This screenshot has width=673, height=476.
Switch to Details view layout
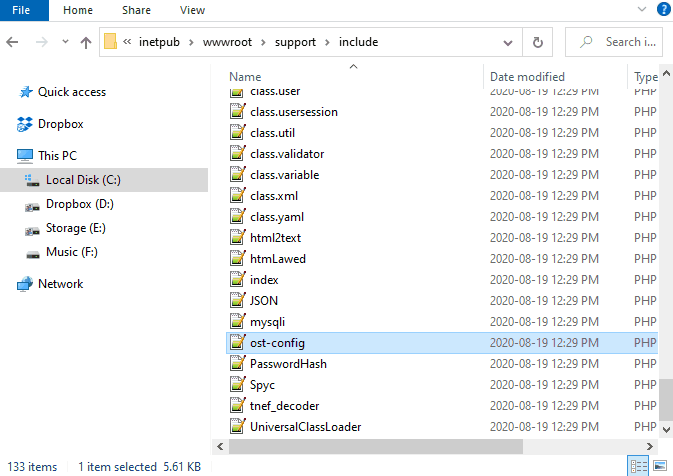638,466
